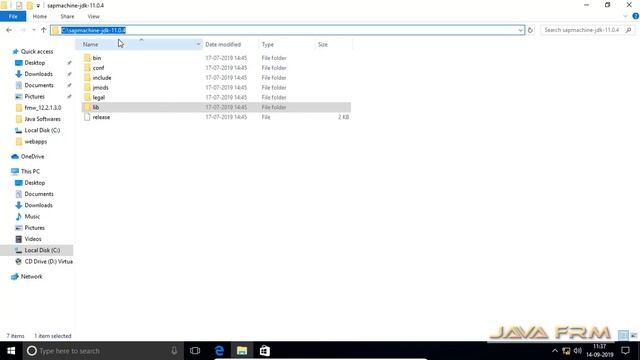The image size is (640, 360).
Task: Open the Name column filter dropdown
Action: click(x=198, y=44)
